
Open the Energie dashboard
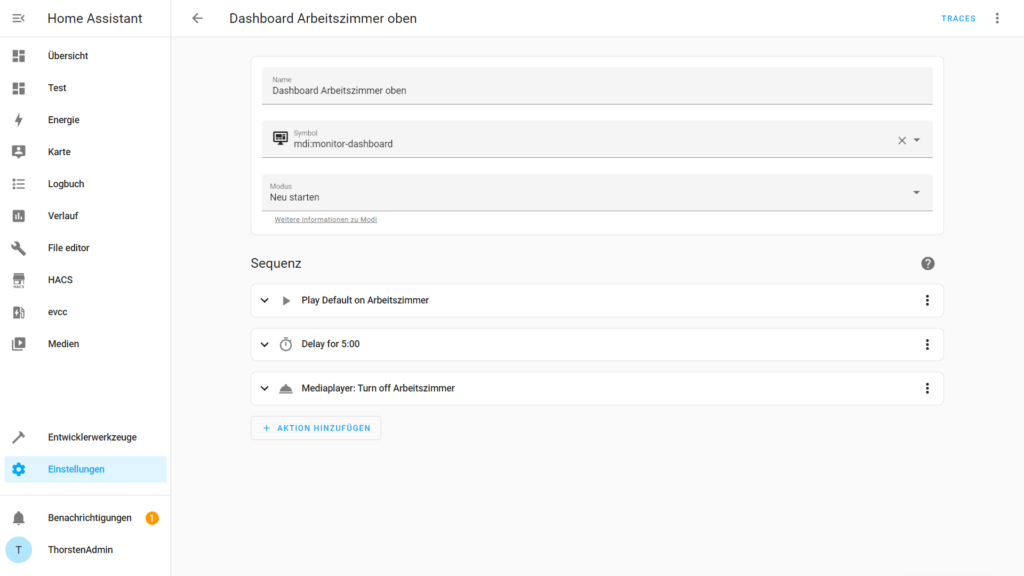click(x=63, y=120)
